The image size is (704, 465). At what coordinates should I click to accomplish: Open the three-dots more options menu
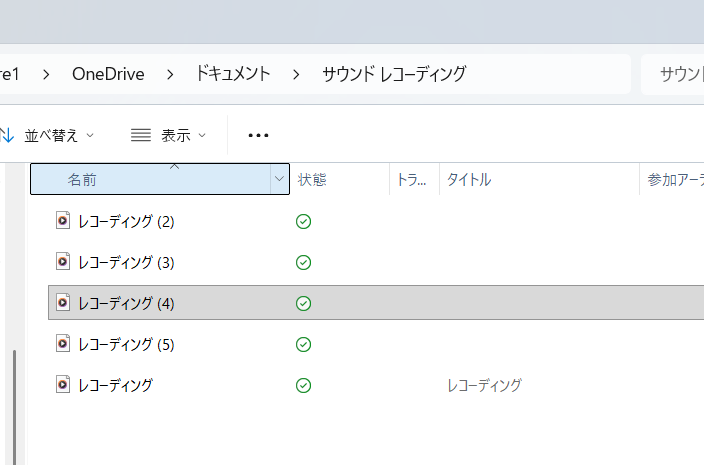[x=258, y=135]
